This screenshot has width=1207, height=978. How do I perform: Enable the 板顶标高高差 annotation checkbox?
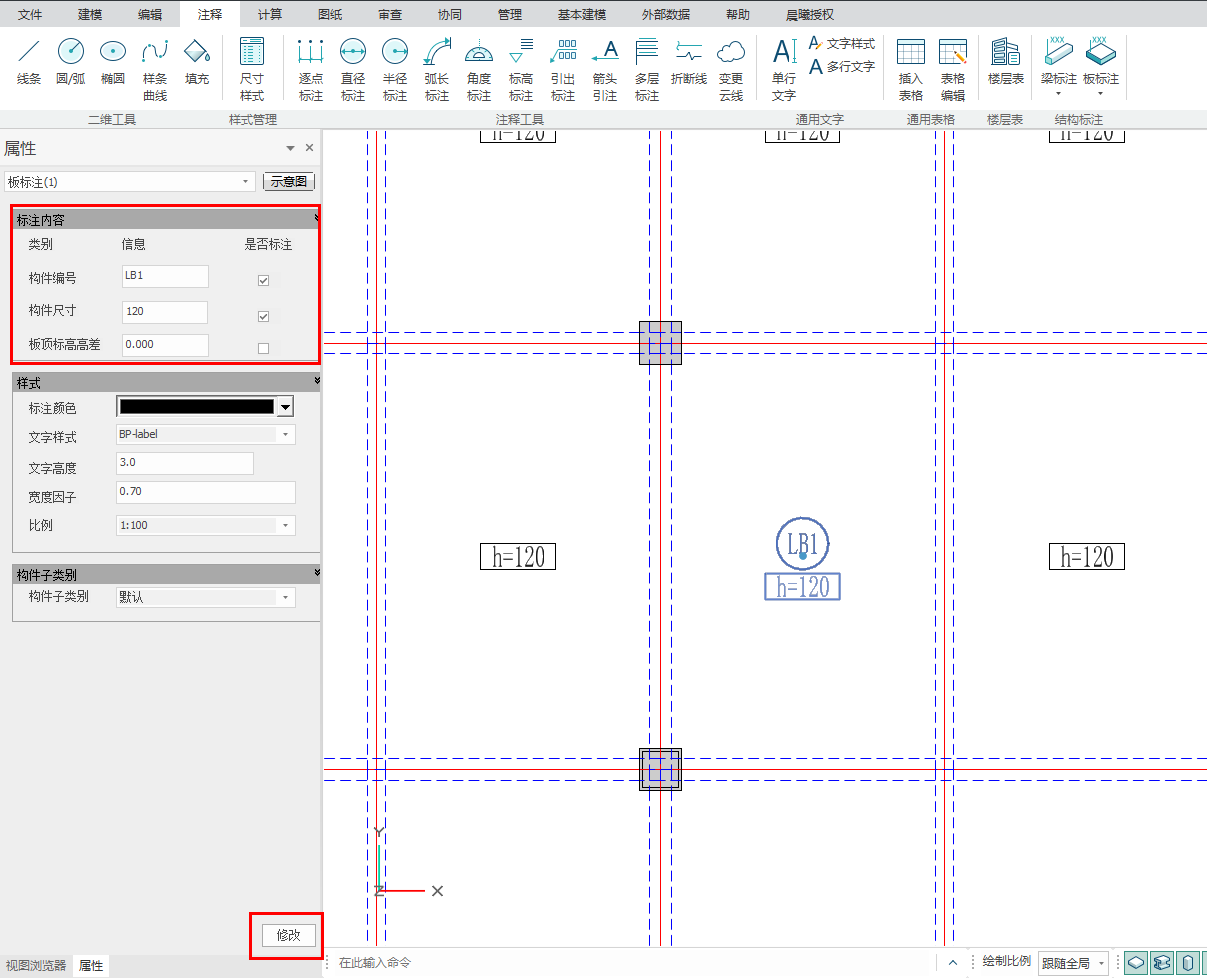tap(264, 349)
